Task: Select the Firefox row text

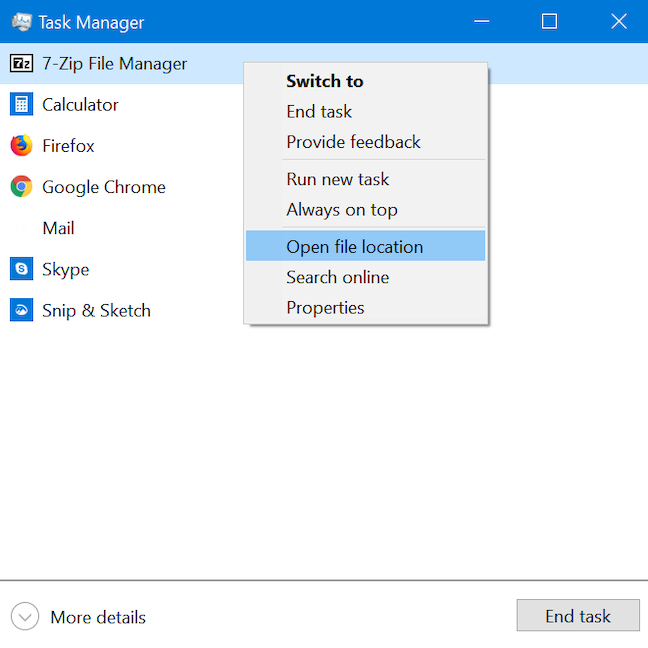Action: (68, 146)
